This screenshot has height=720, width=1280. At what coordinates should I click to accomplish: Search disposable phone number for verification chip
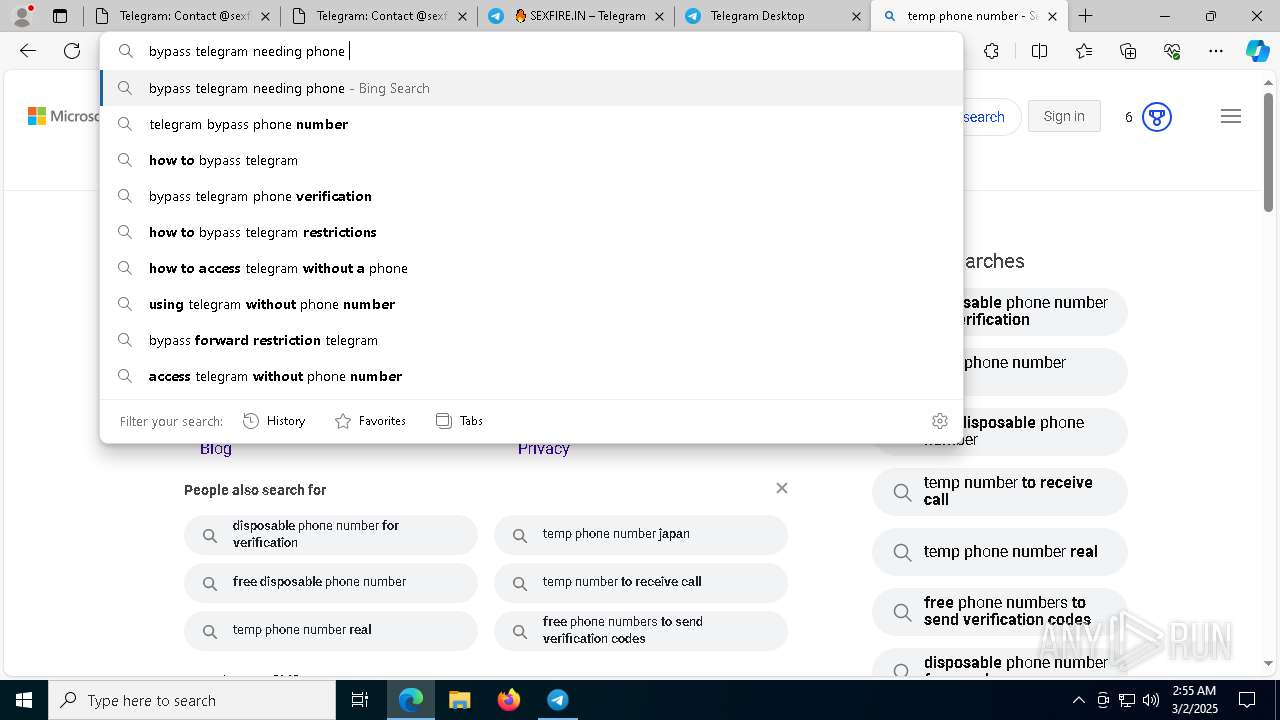point(331,534)
